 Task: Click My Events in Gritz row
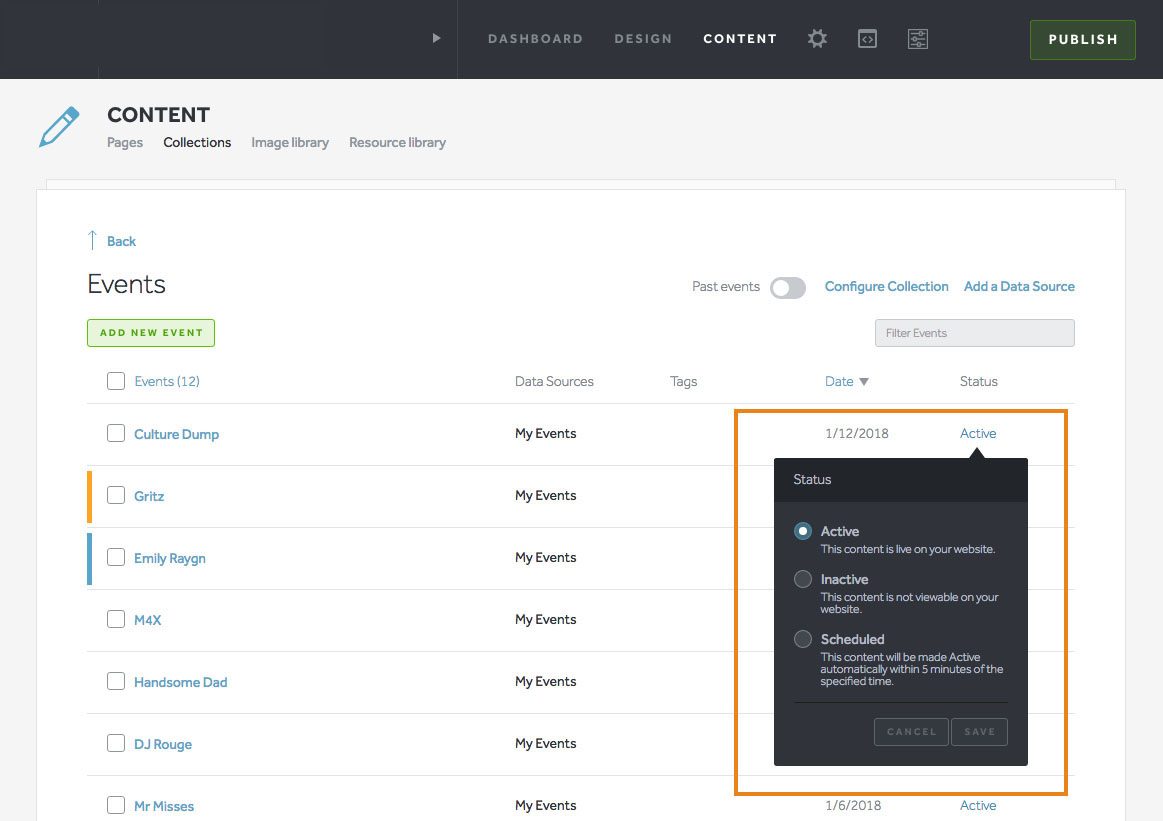pos(545,495)
